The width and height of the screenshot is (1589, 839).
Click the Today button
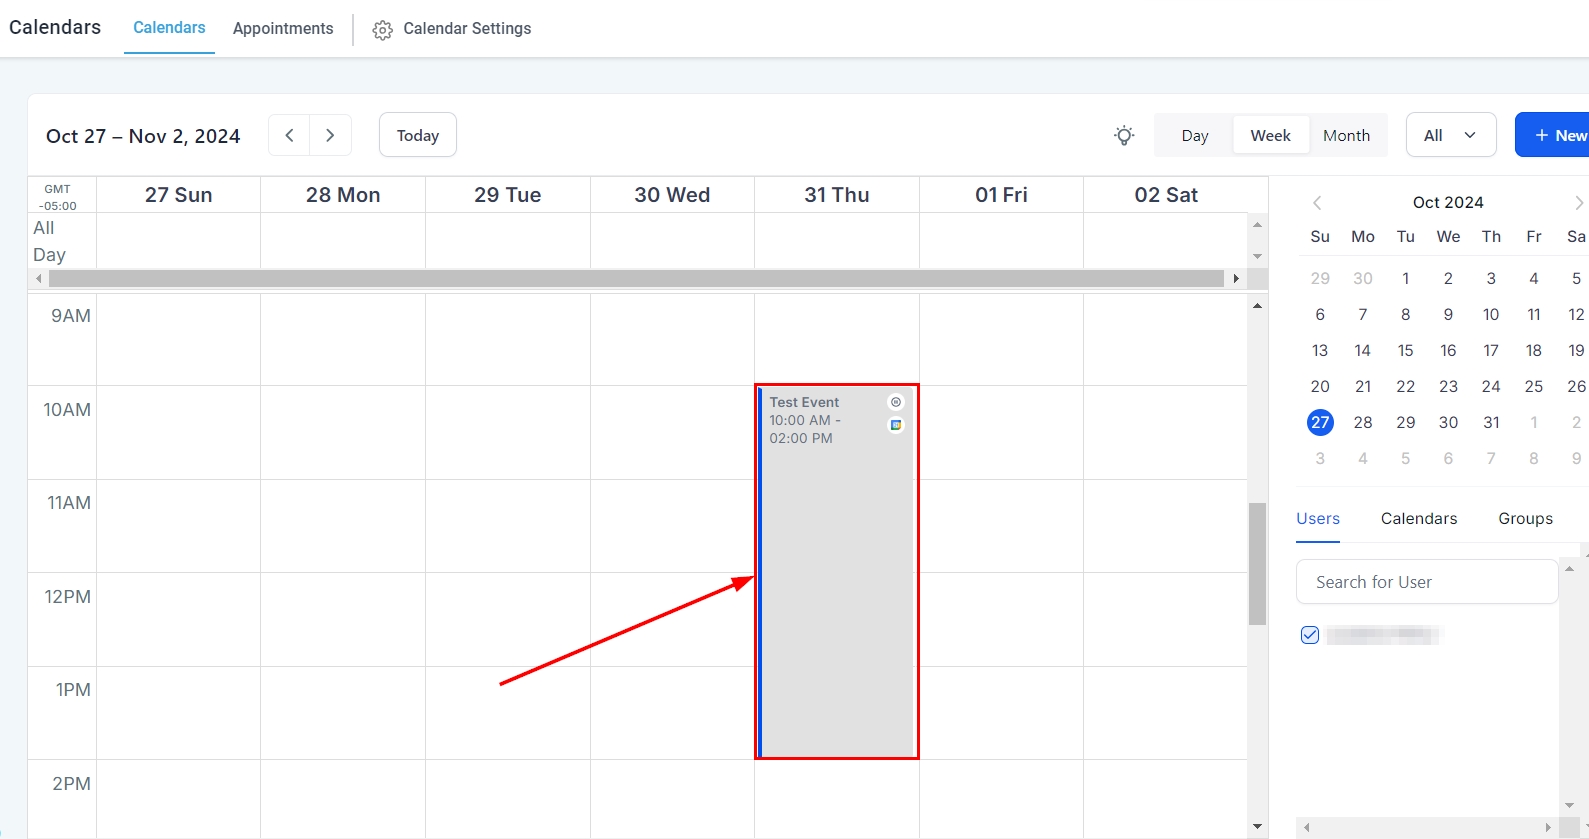[417, 136]
